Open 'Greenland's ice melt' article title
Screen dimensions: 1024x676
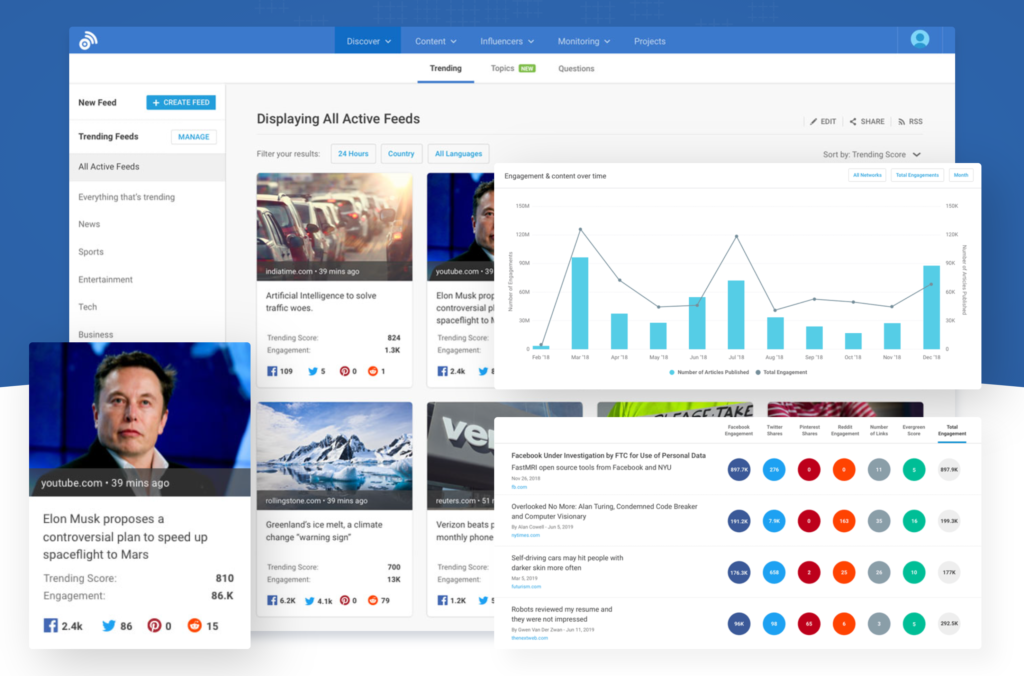tap(324, 531)
